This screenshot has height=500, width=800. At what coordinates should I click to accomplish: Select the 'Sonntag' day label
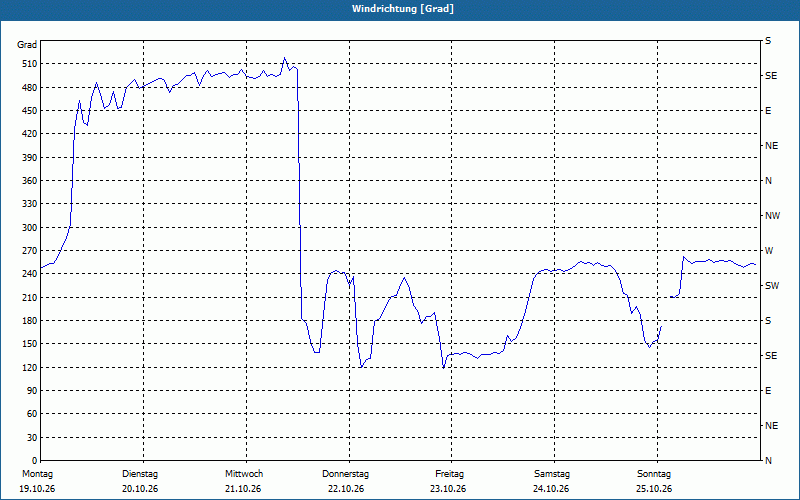654,474
